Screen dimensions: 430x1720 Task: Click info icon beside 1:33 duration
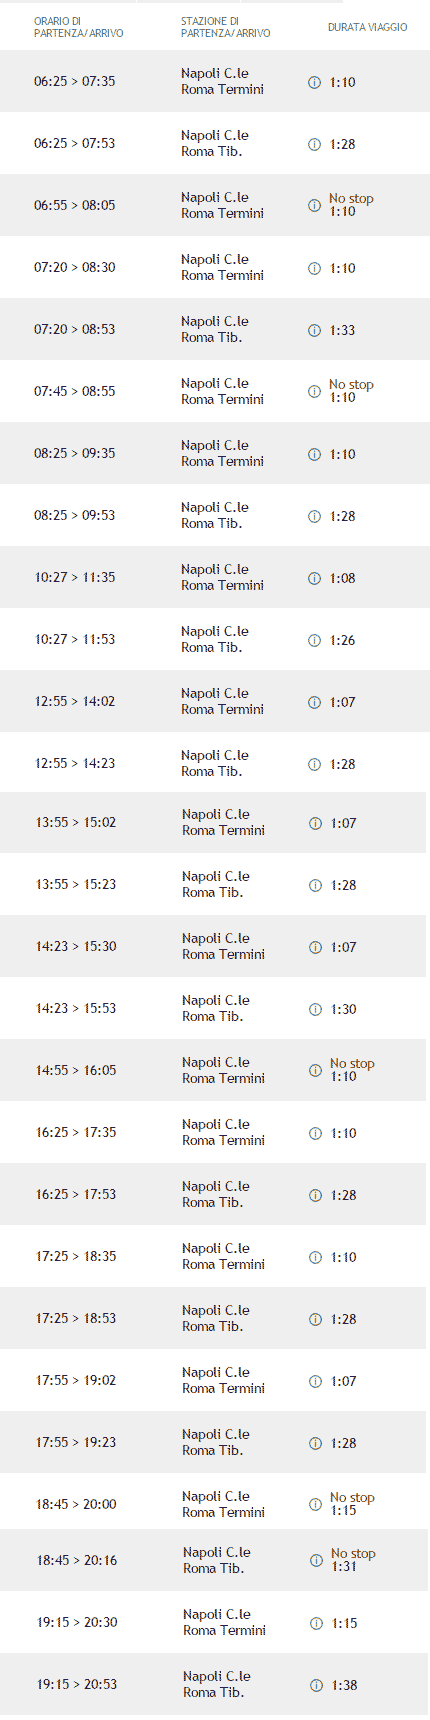tap(314, 330)
